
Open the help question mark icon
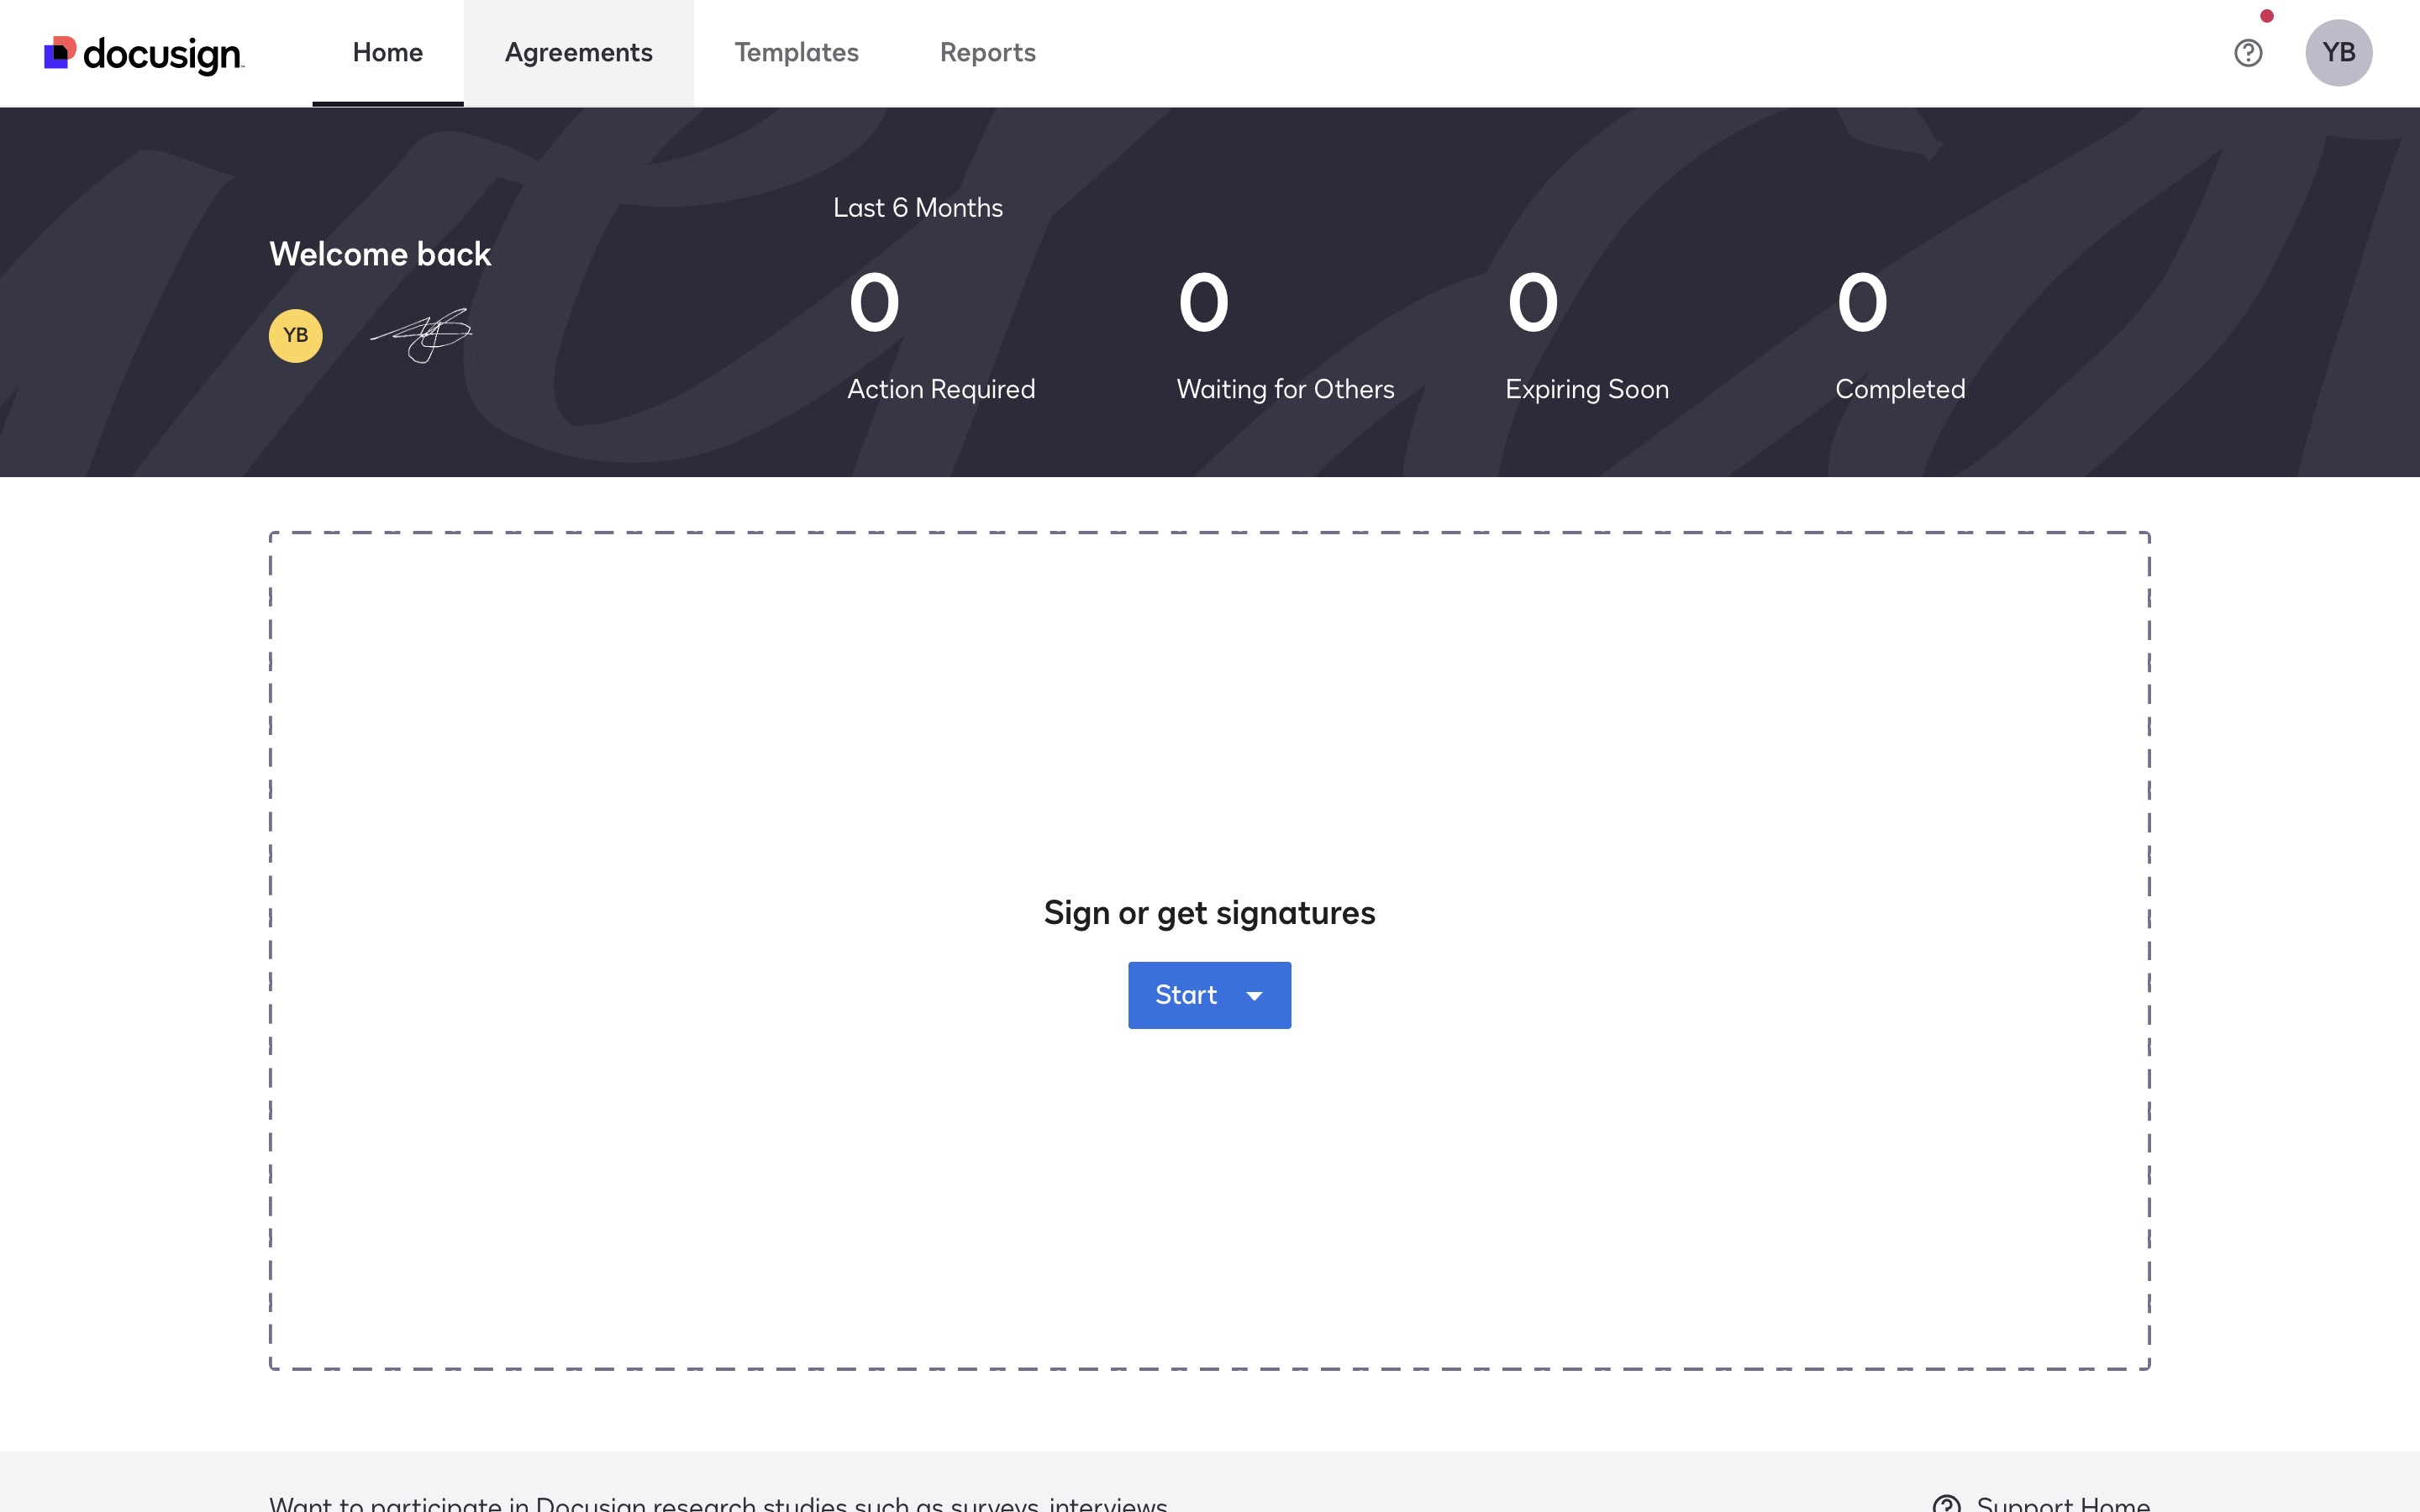[2247, 53]
